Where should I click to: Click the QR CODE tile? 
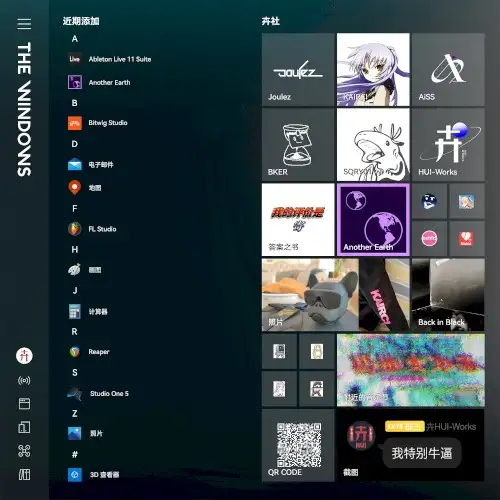[x=298, y=445]
